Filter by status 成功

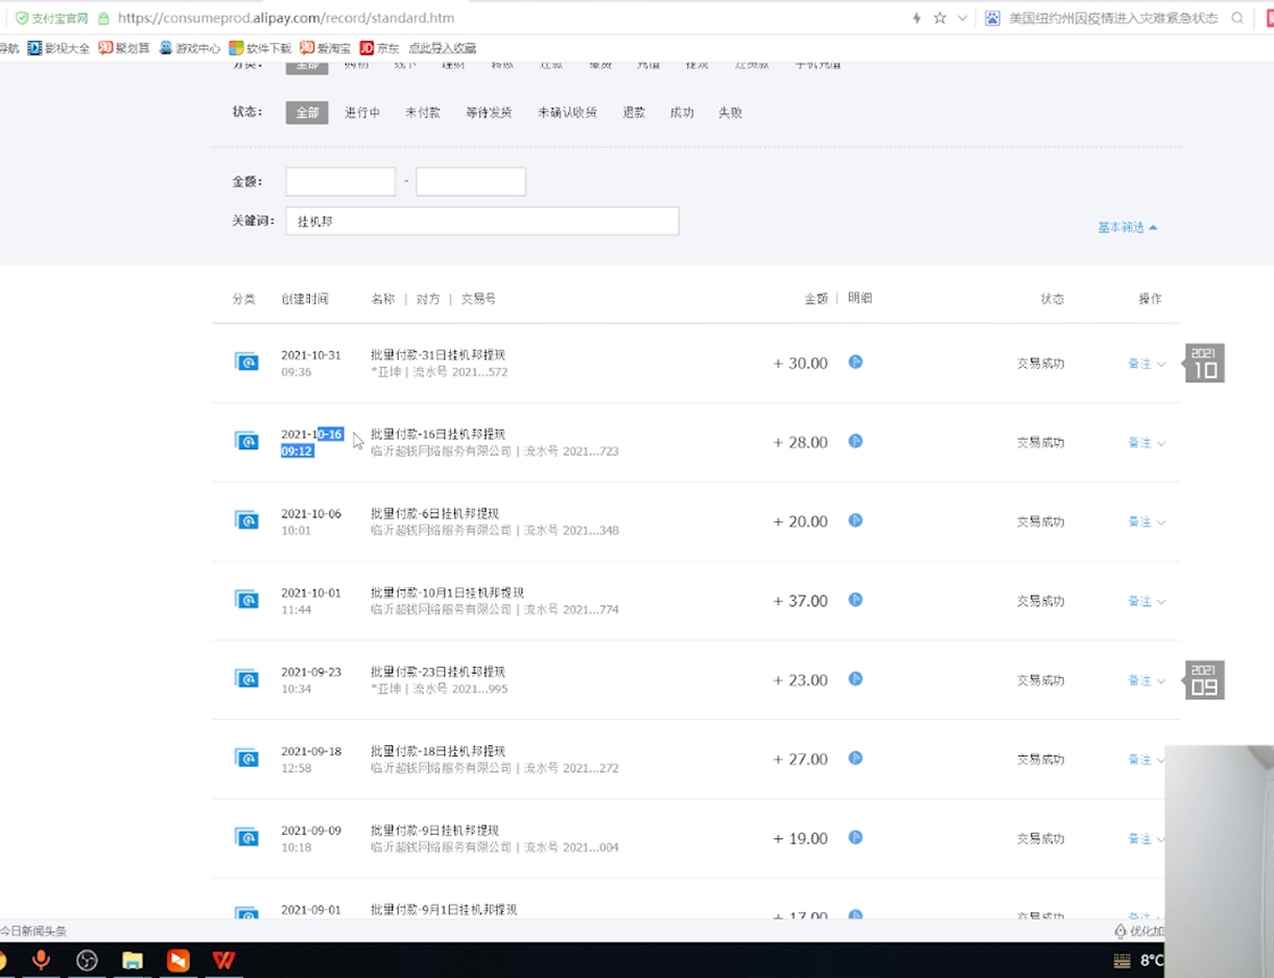(x=682, y=112)
